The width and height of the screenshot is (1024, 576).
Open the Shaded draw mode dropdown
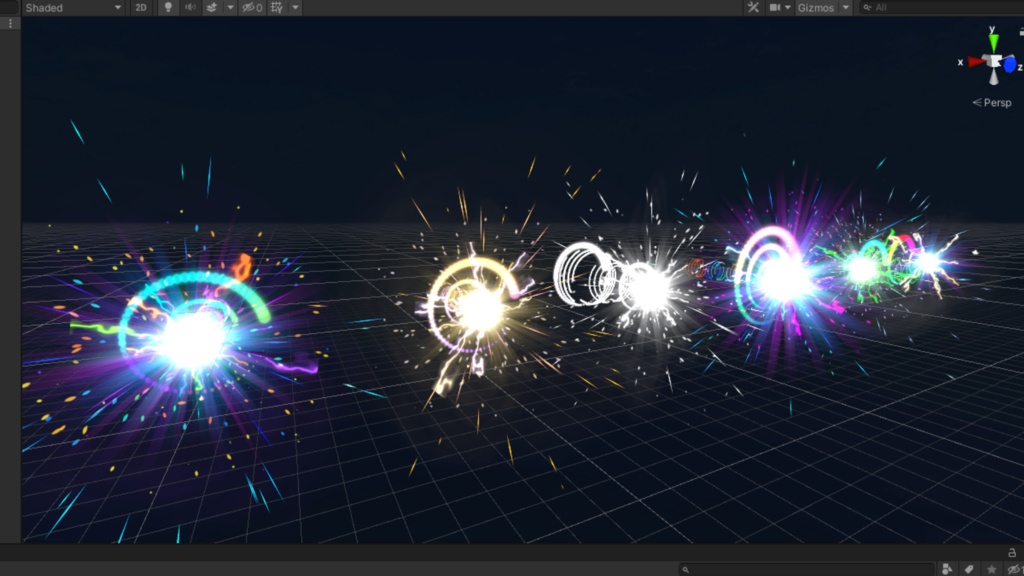pos(73,8)
